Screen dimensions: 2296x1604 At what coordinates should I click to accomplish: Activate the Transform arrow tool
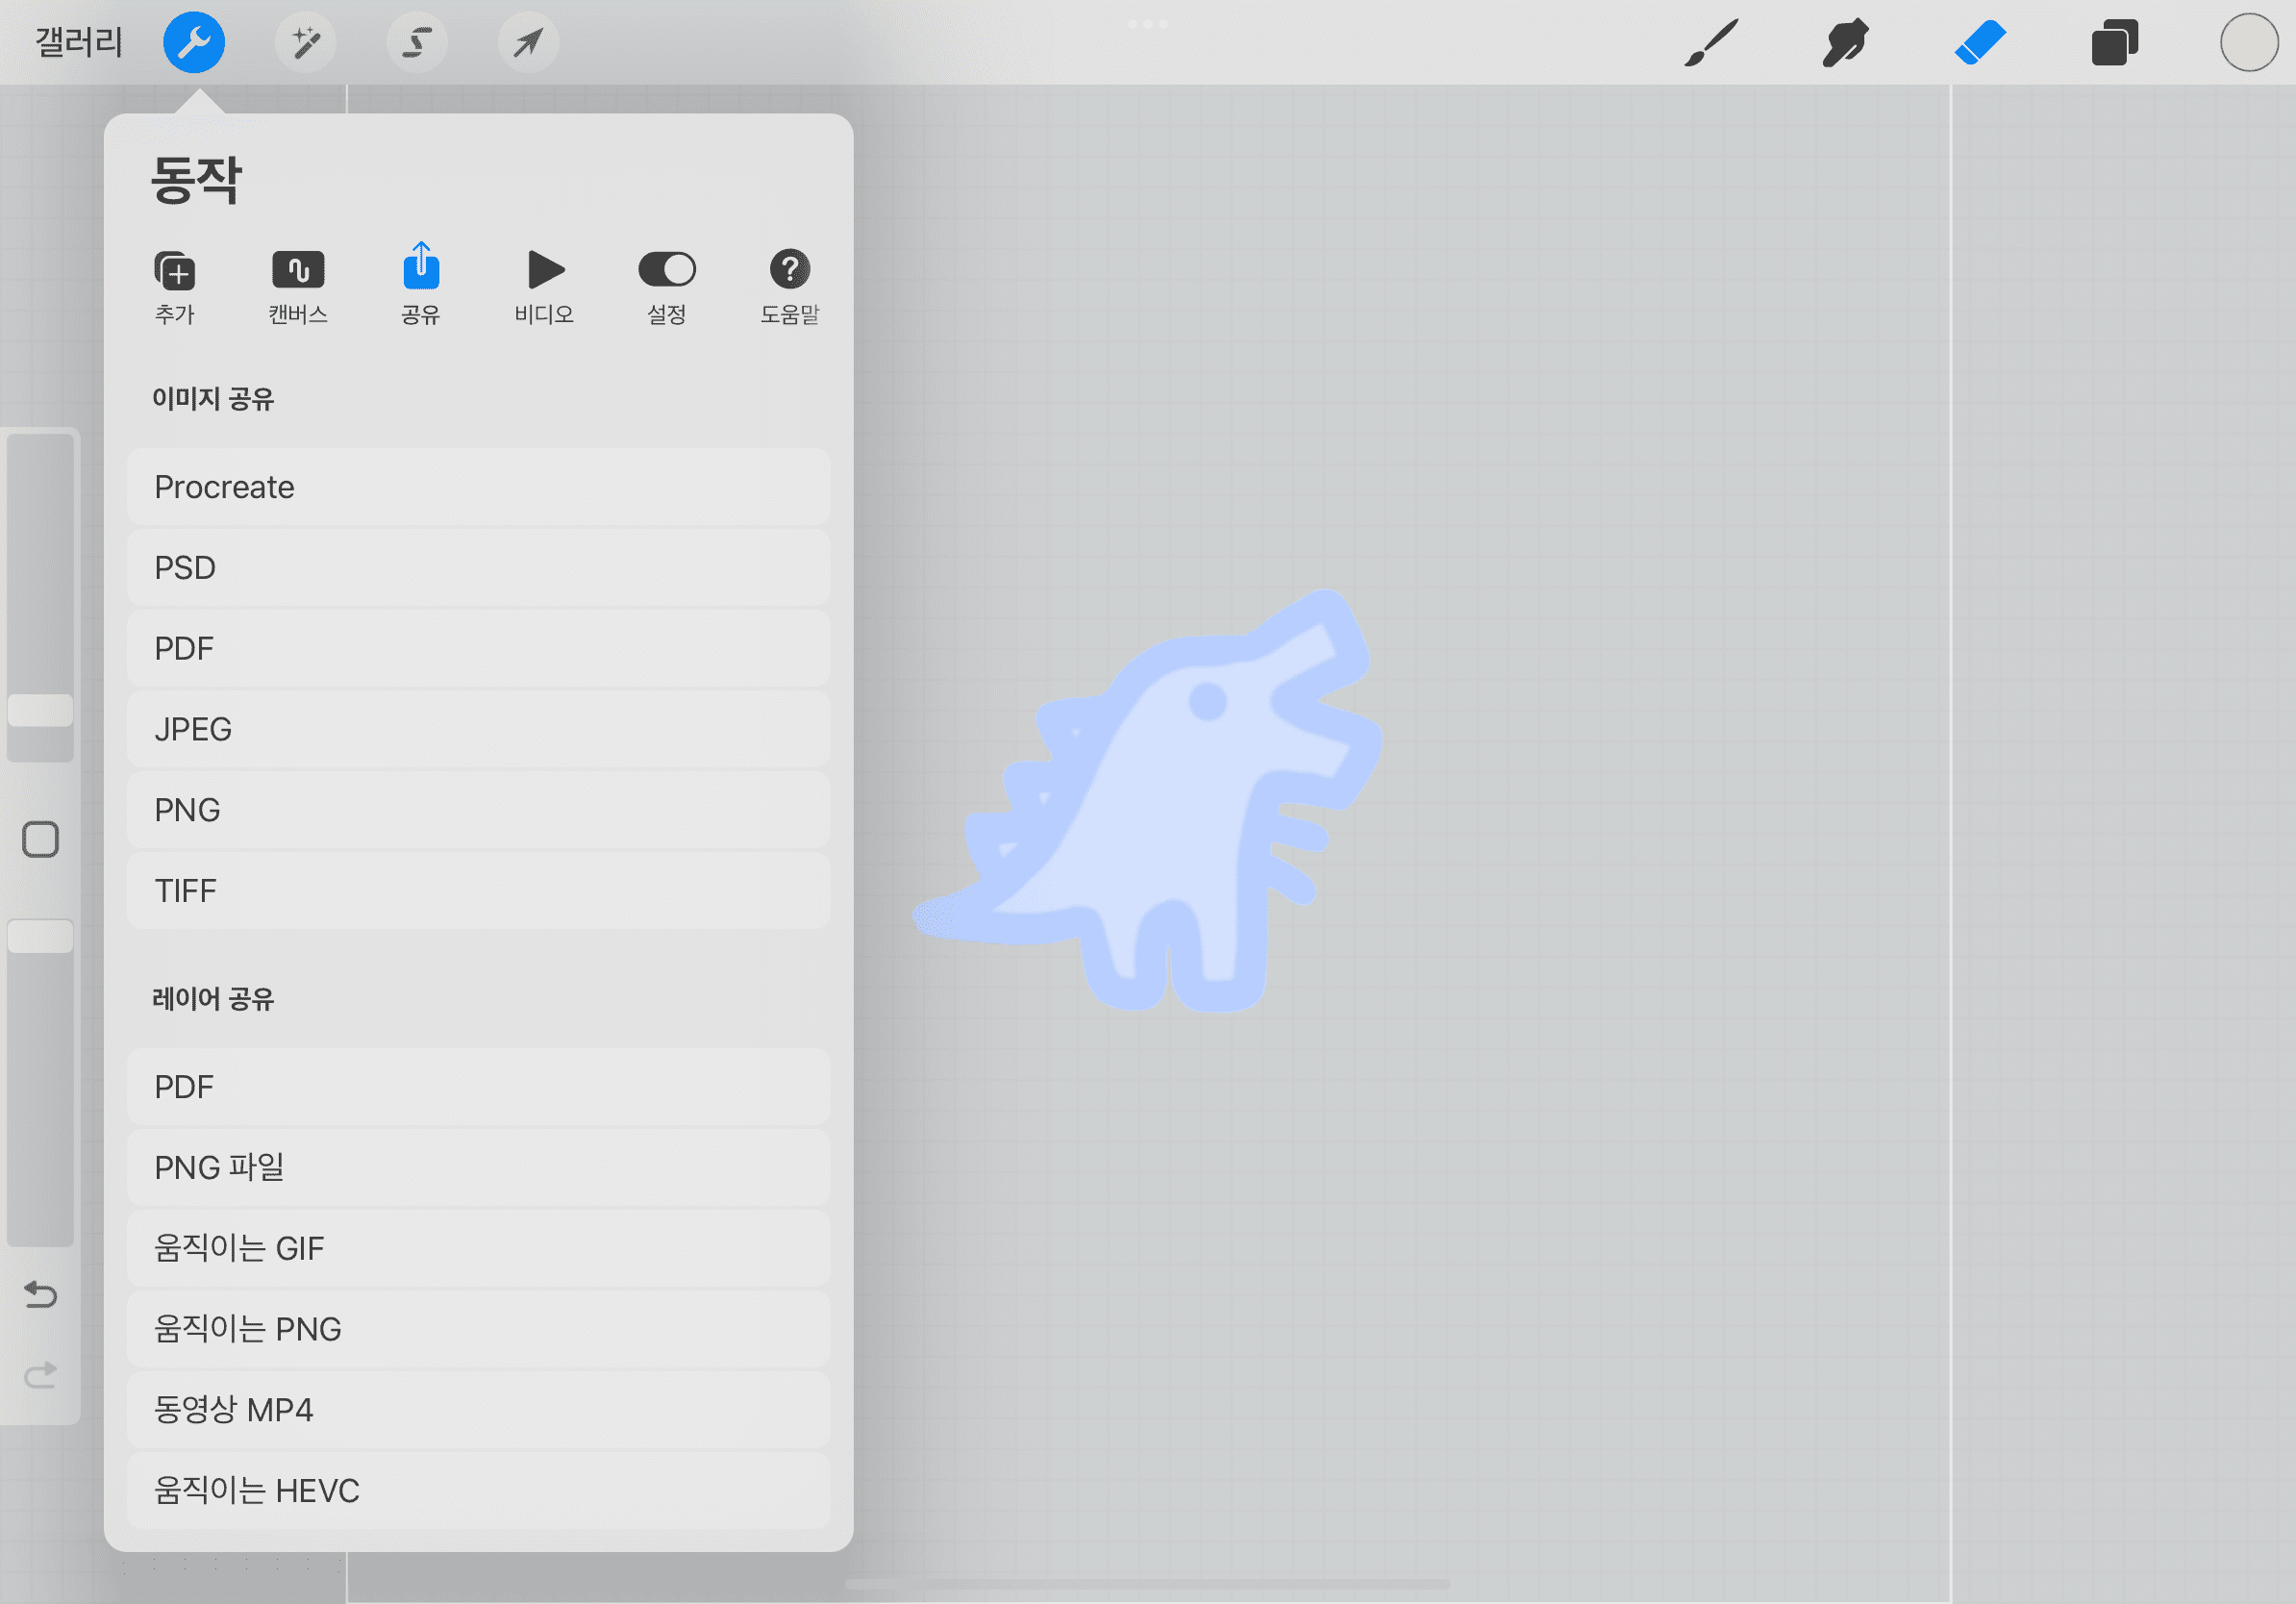point(528,43)
